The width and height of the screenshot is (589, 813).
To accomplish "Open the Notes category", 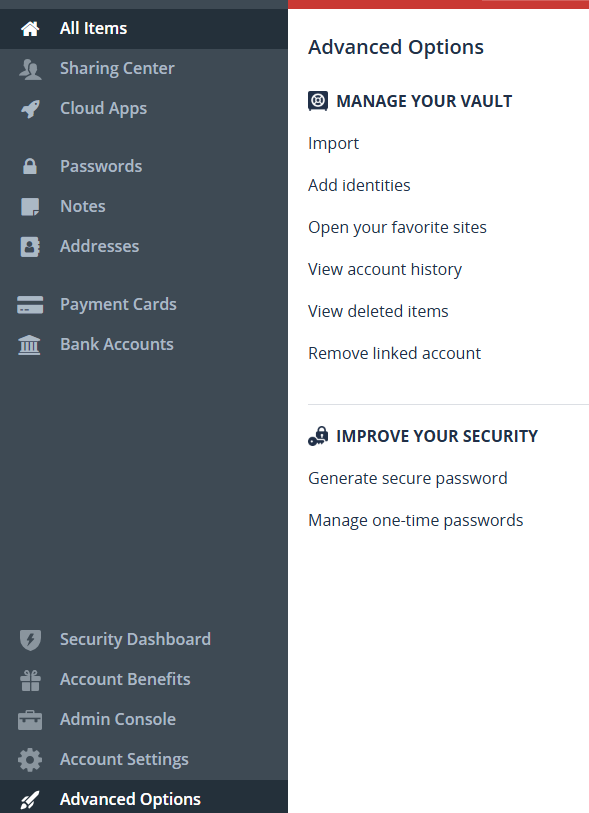I will pos(144,206).
